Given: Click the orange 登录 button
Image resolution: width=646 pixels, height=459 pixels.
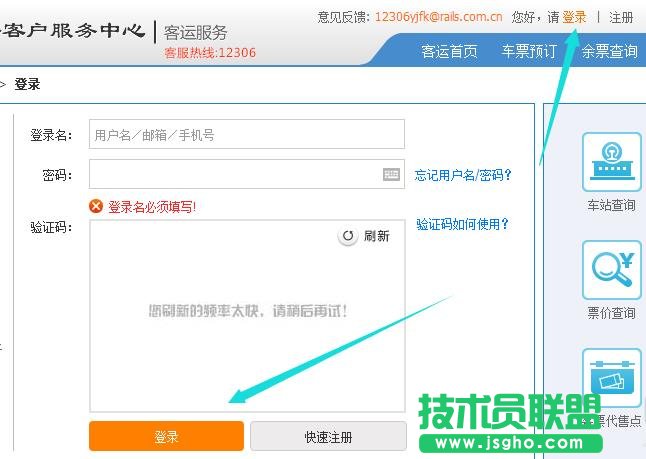Looking at the screenshot, I should [x=166, y=436].
